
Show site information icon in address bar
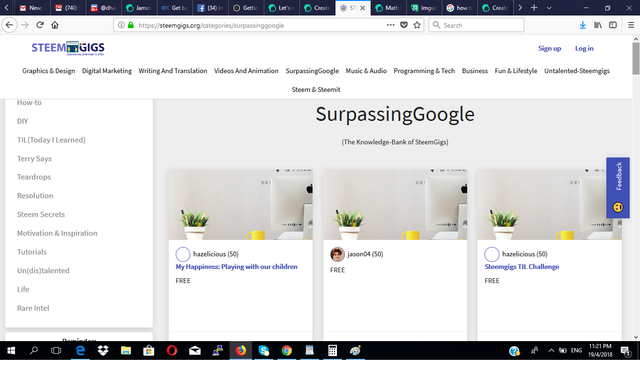(x=121, y=25)
